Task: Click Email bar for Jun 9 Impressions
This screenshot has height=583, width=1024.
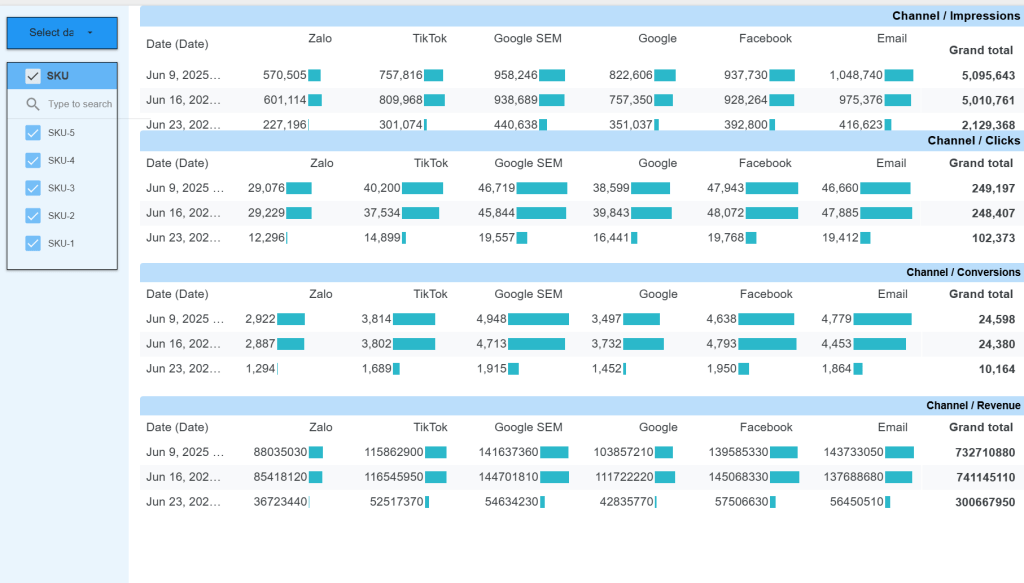Action: [x=898, y=75]
